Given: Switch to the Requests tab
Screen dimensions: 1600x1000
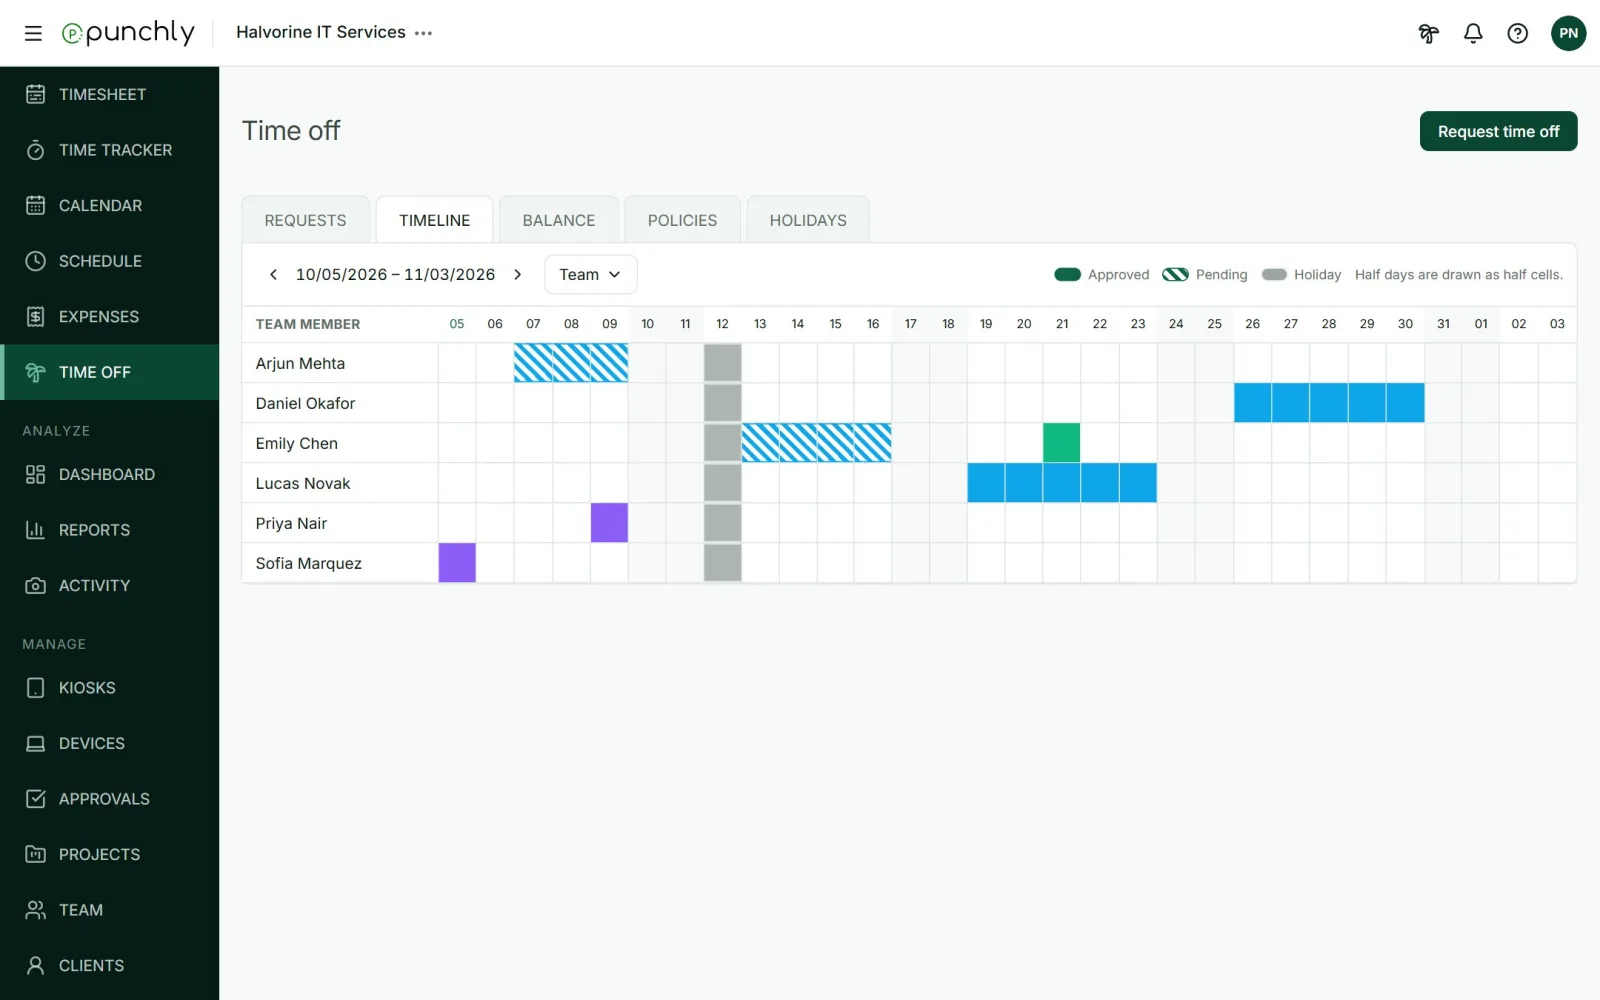Looking at the screenshot, I should pos(305,220).
